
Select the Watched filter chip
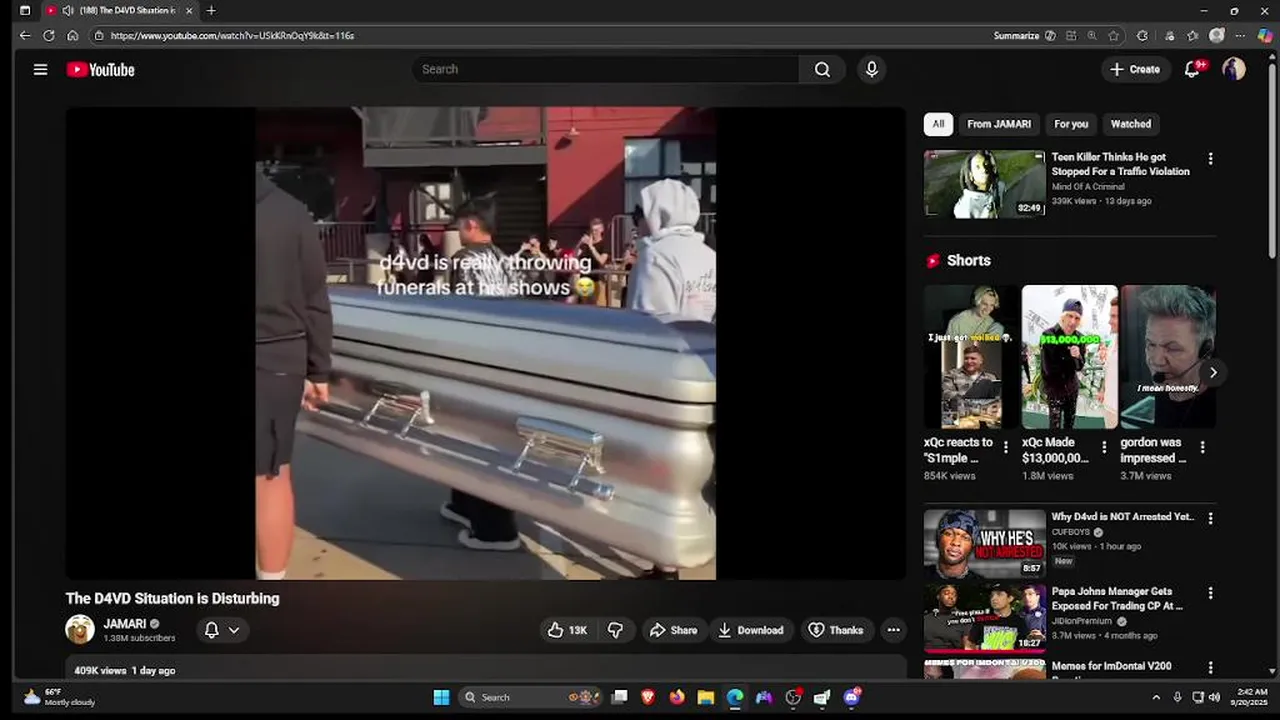point(1131,124)
